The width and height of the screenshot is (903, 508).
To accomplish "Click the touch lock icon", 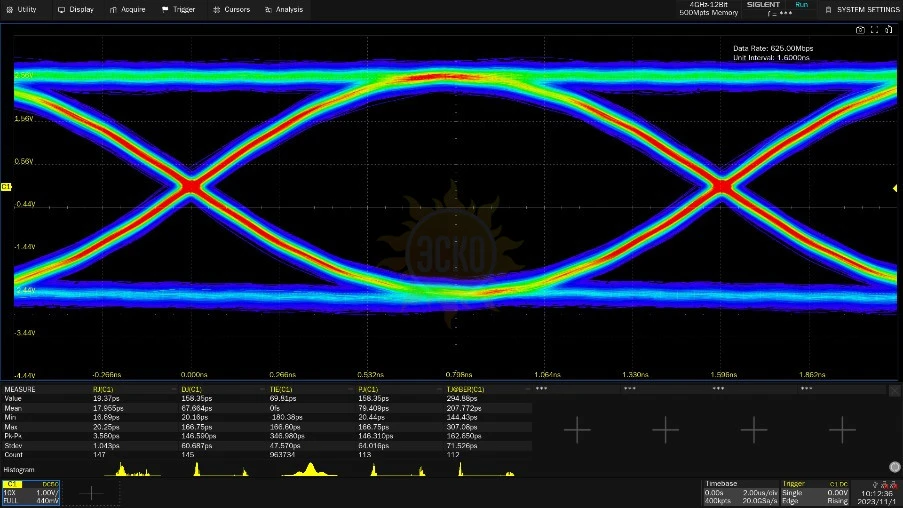I will pos(889,30).
